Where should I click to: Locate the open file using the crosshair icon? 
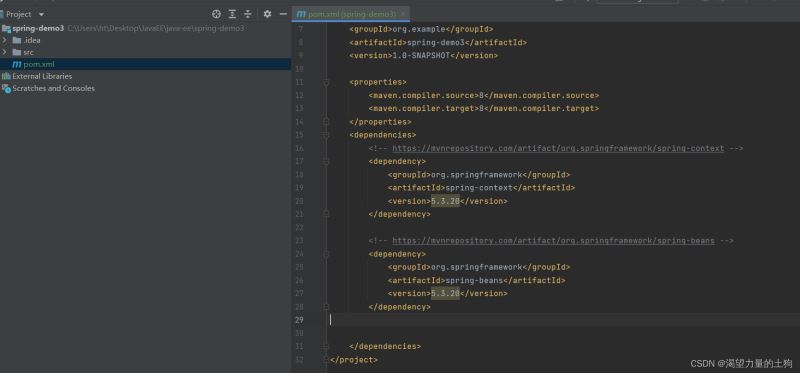(x=216, y=14)
